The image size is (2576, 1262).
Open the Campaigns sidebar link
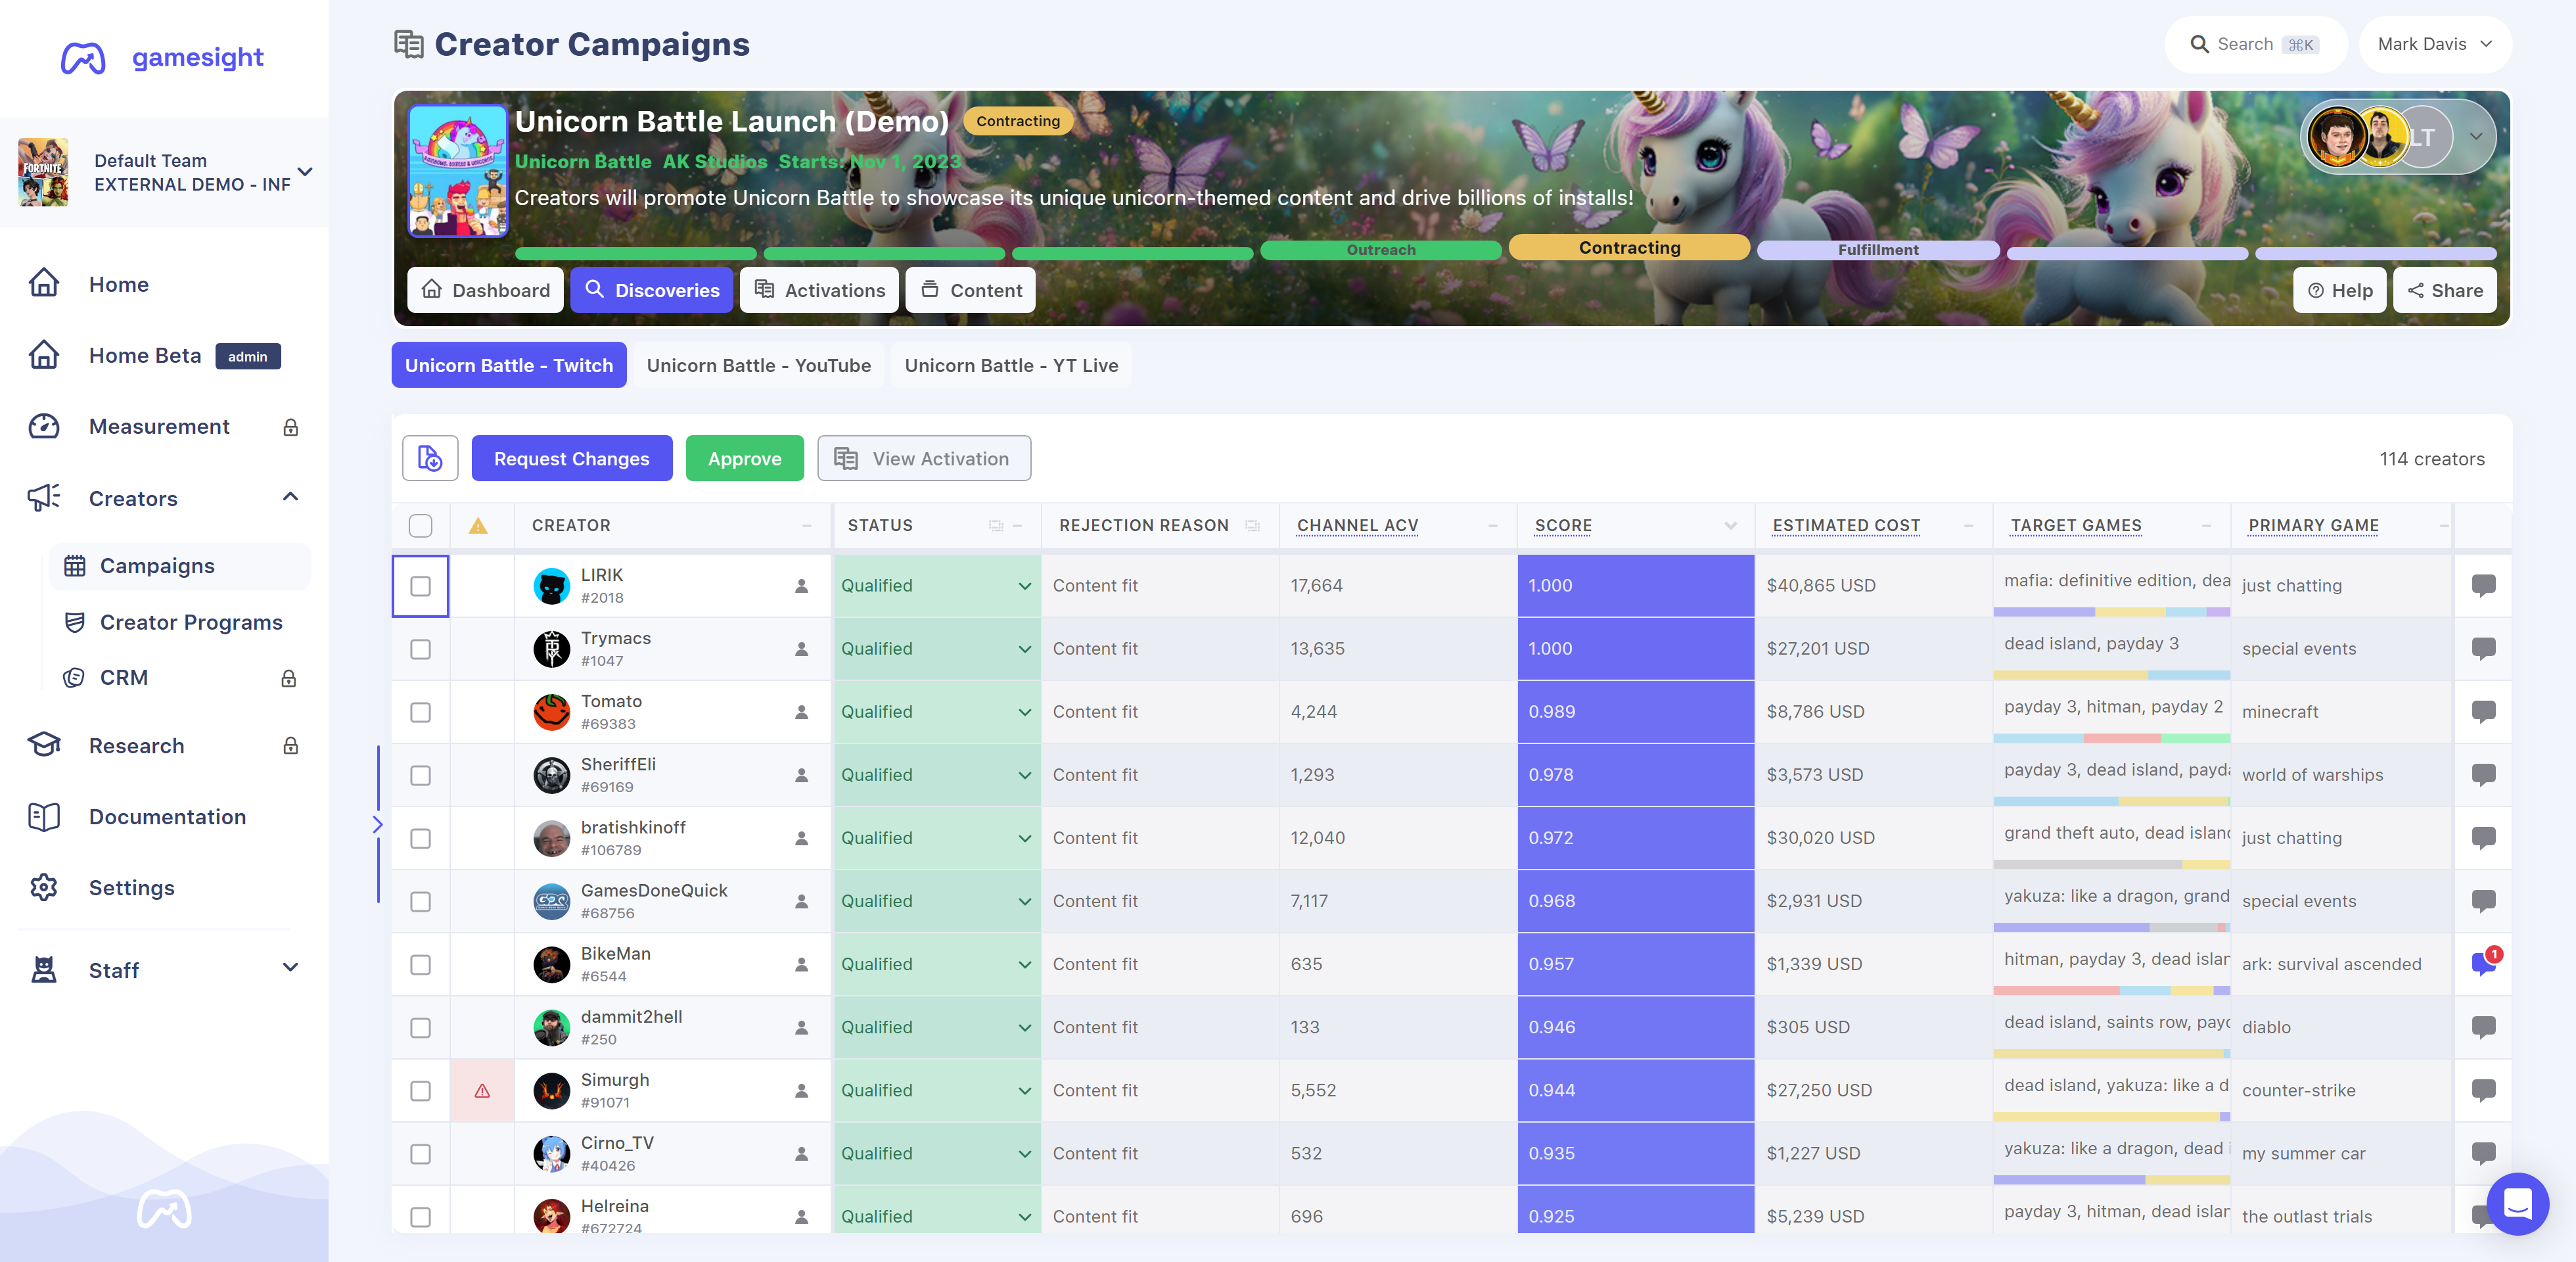[x=181, y=566]
